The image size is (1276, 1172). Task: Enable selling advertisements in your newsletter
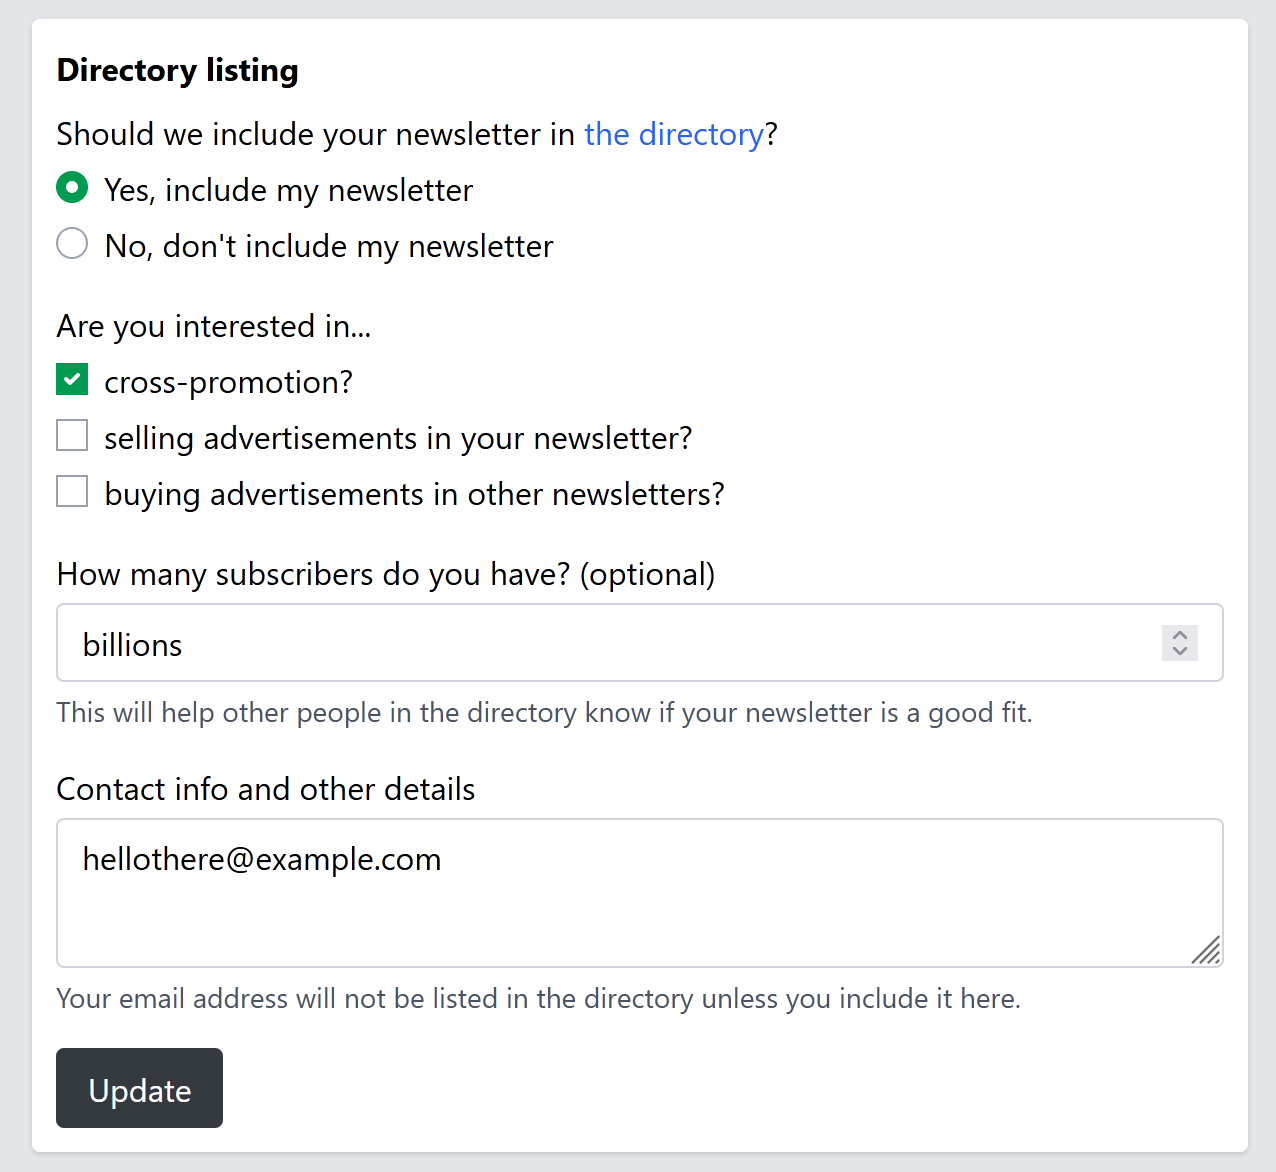click(72, 435)
